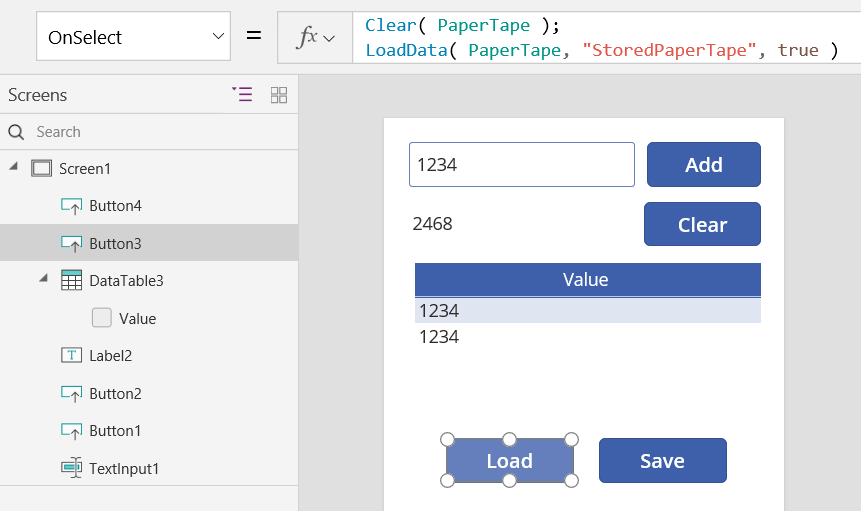Click the Screen1 screen icon
861x511 pixels.
(41, 168)
